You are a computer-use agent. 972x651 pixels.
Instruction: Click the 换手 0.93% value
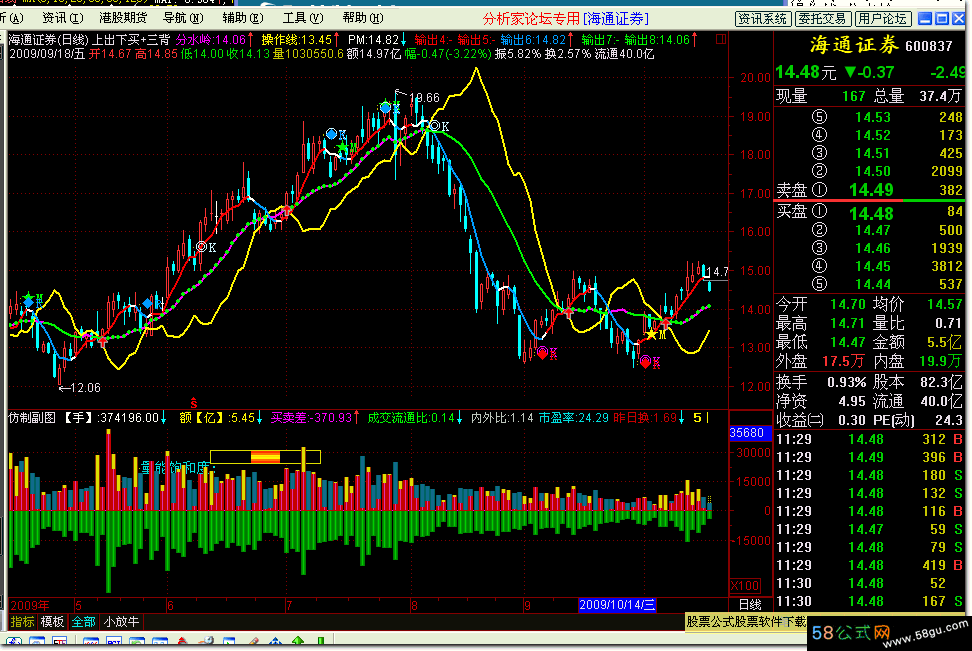(x=846, y=382)
